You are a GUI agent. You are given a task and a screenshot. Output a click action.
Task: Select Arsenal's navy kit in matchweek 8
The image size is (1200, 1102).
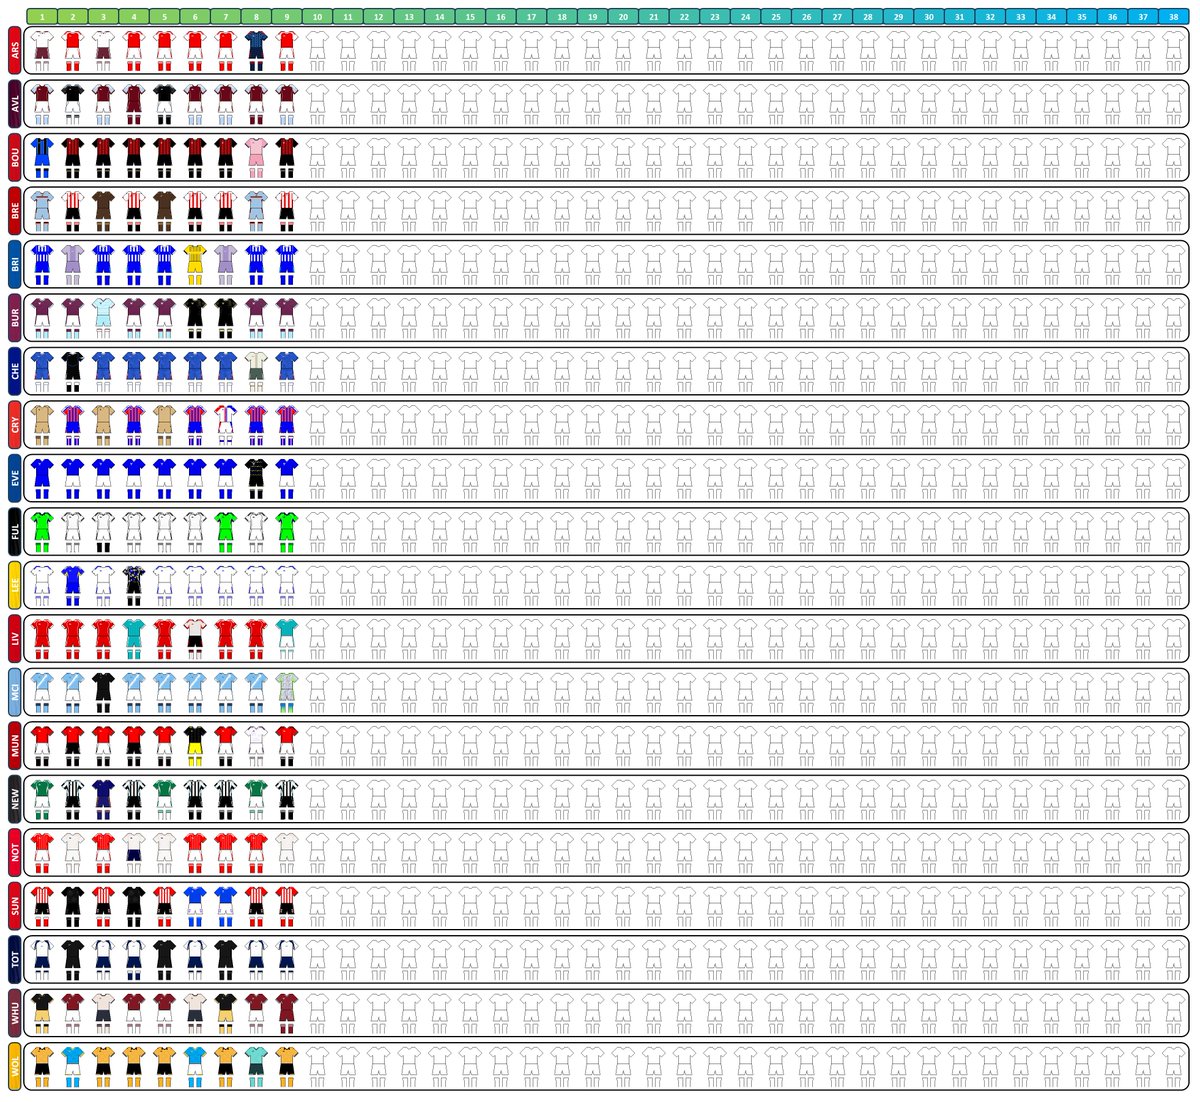point(256,51)
